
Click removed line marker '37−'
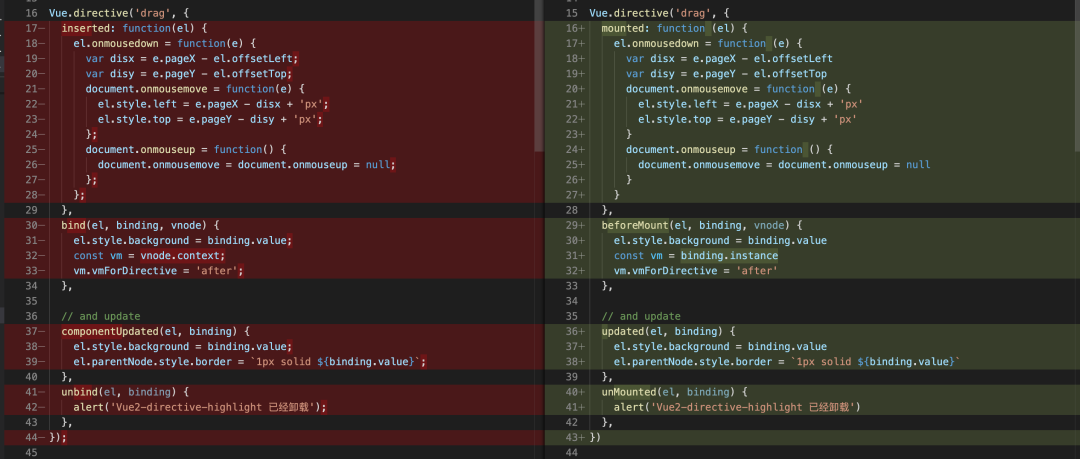point(34,332)
